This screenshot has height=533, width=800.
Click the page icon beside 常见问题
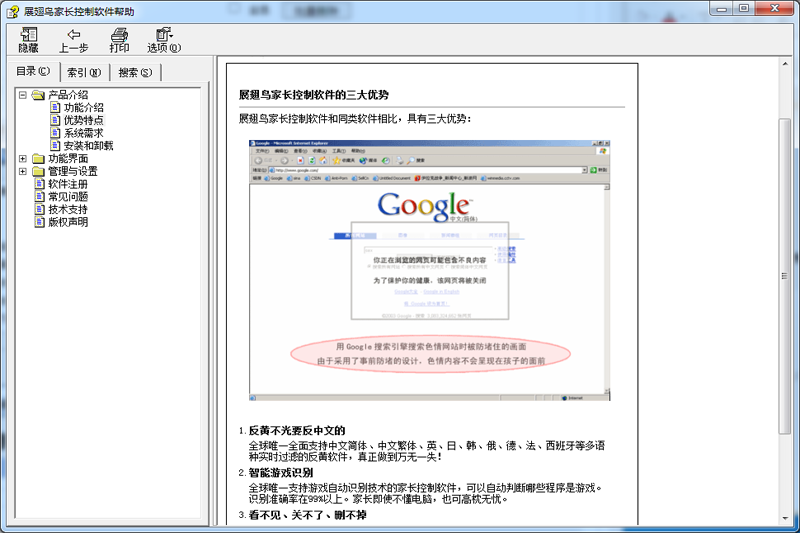[x=40, y=196]
